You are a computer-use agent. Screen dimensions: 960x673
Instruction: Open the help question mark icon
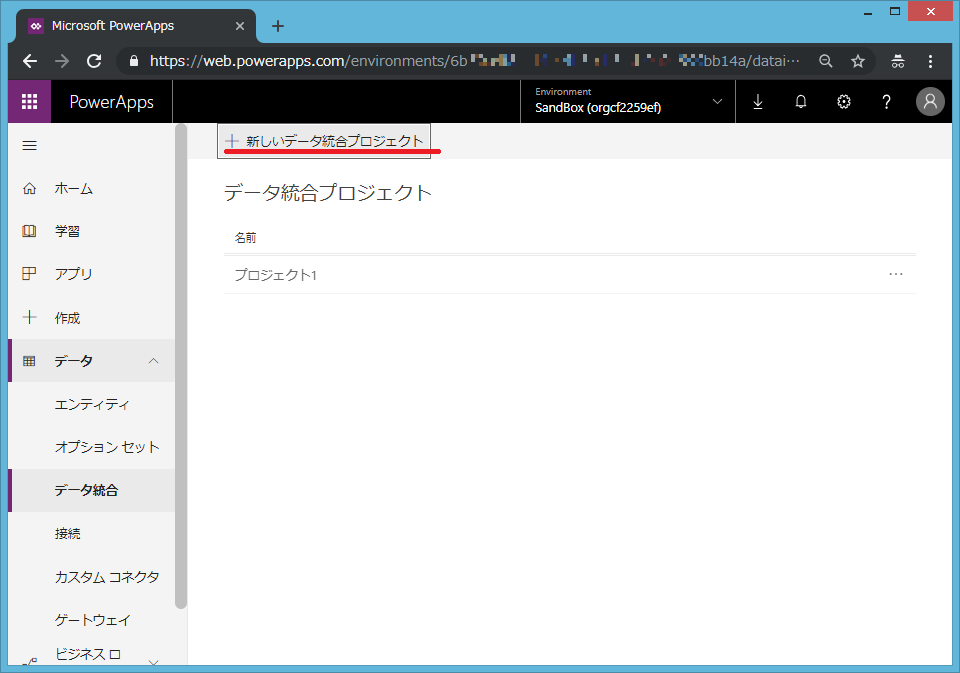pyautogui.click(x=886, y=102)
